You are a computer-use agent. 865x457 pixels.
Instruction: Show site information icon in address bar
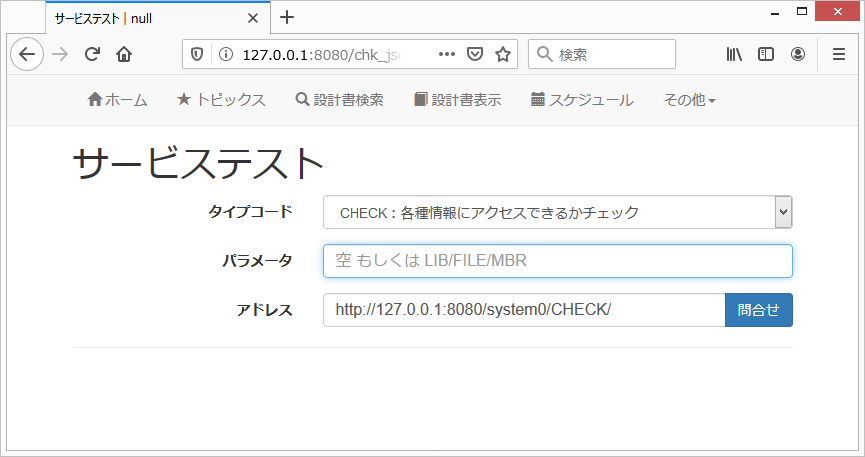pos(226,54)
